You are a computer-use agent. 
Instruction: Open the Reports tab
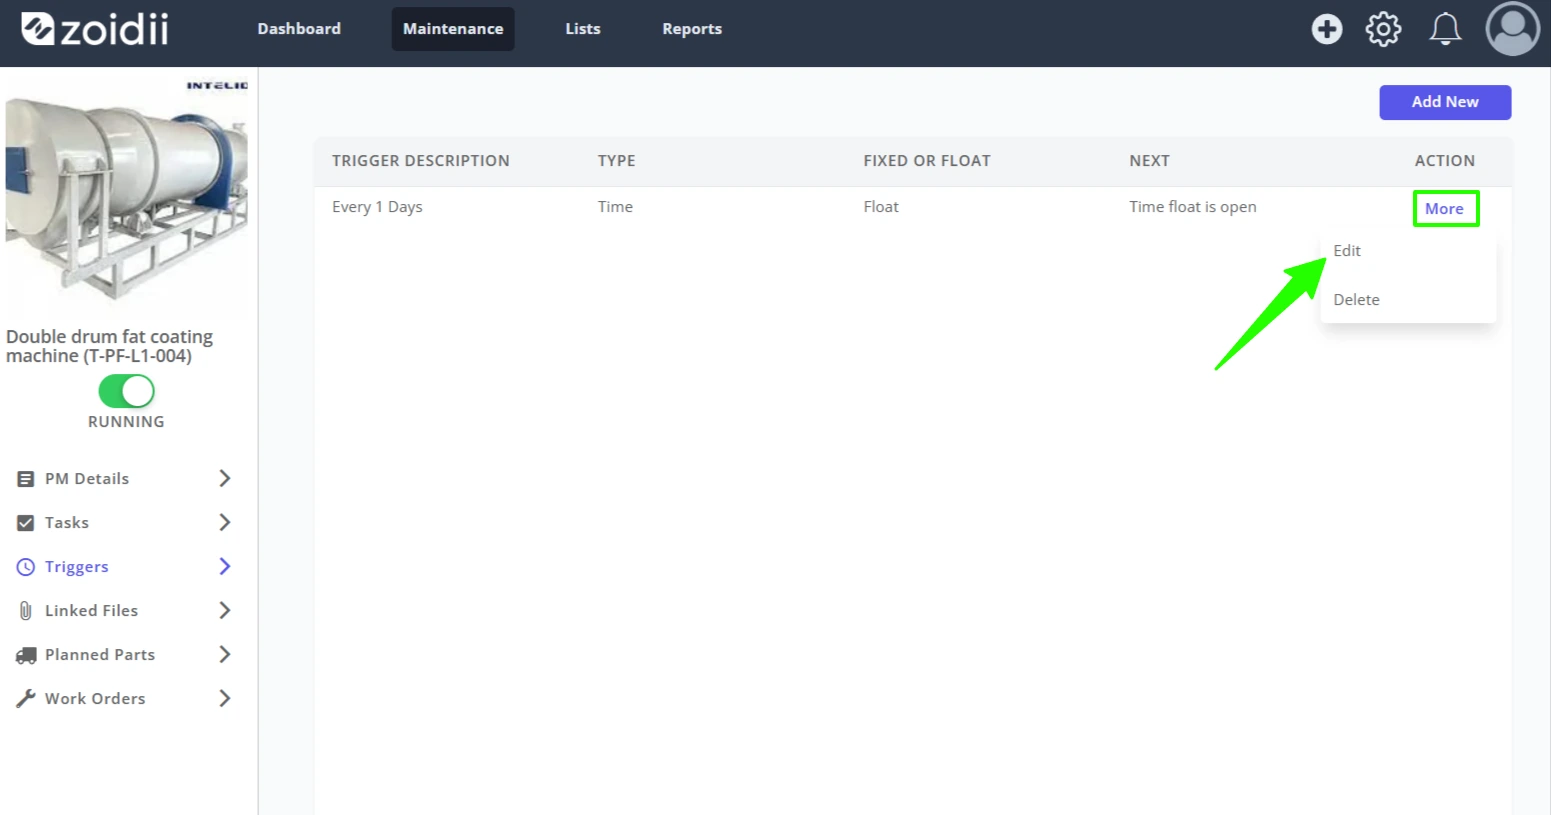click(692, 29)
